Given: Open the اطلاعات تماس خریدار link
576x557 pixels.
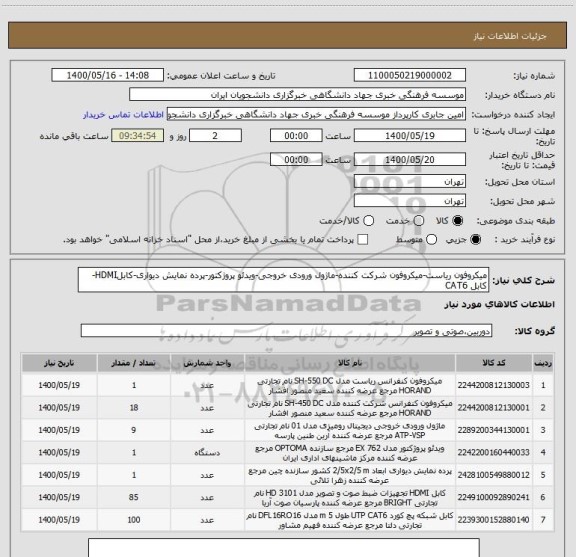Looking at the screenshot, I should point(123,115).
